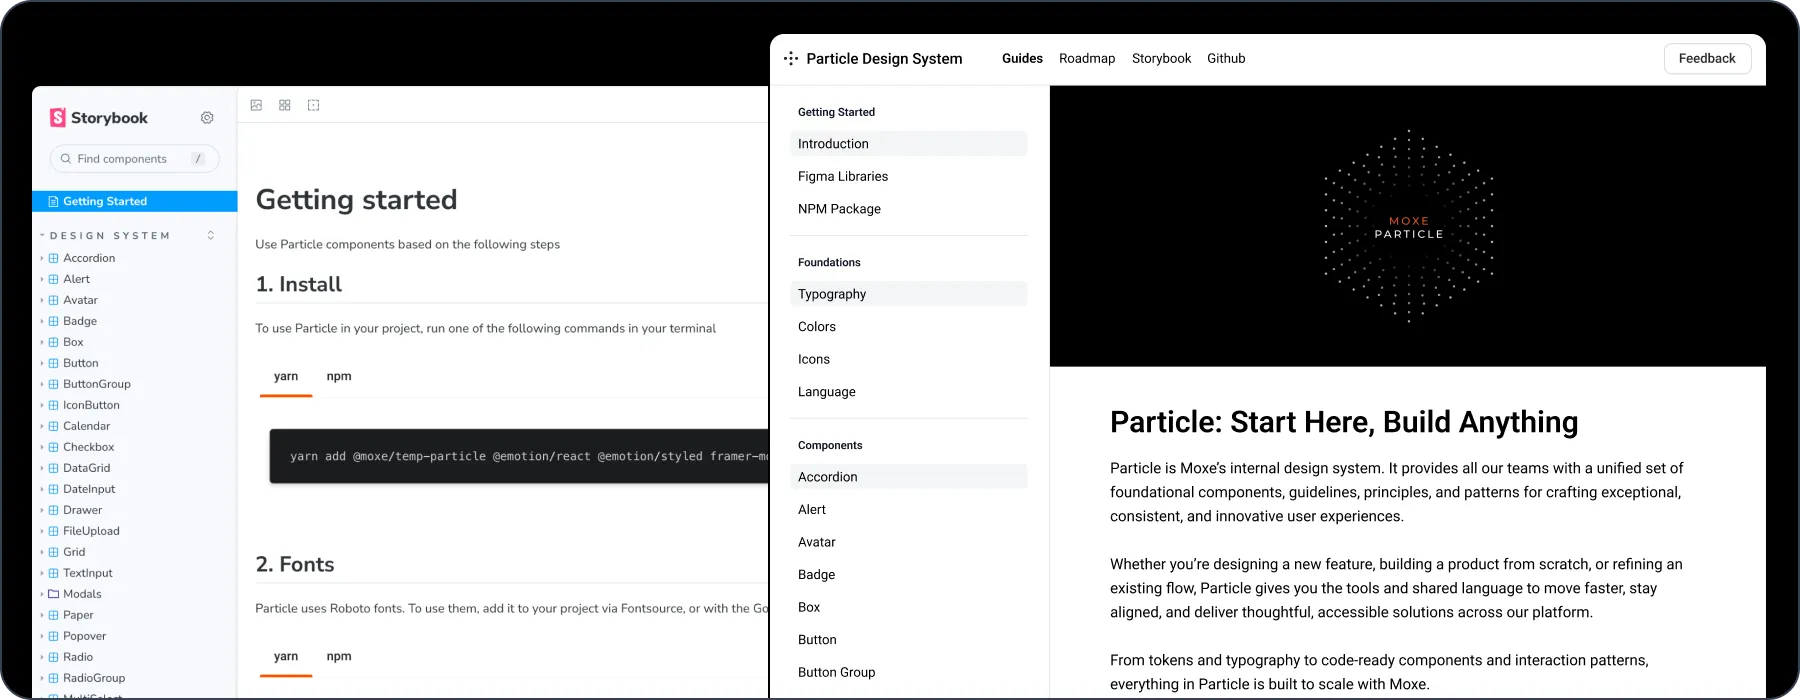Click the component icon next to Storybook Badge
Screen dimensions: 1800x700
click(54, 321)
